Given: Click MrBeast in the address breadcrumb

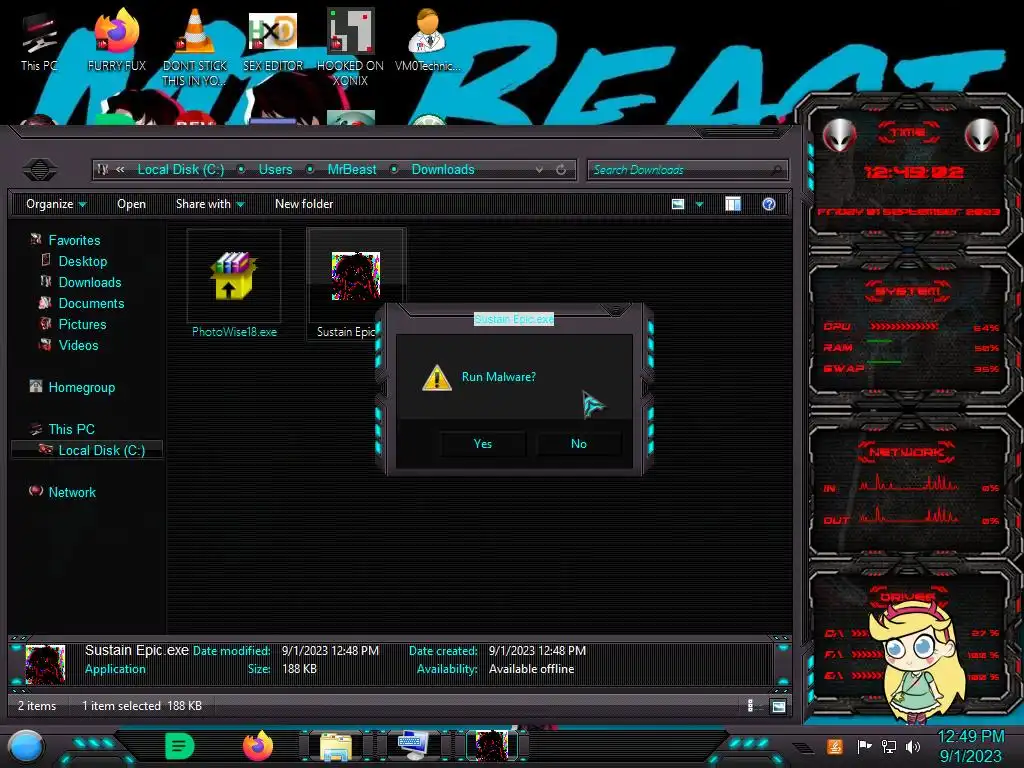Looking at the screenshot, I should (351, 170).
